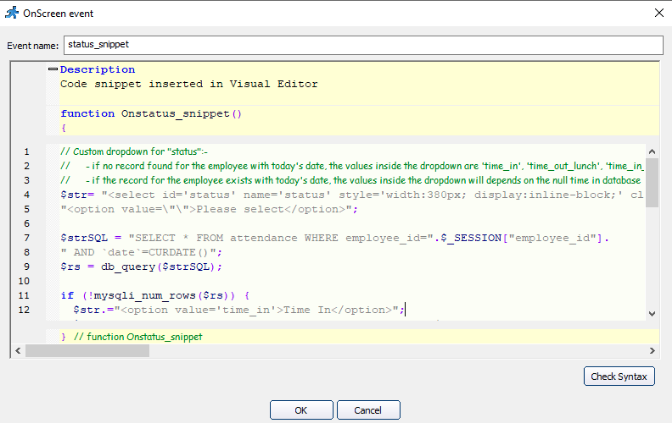Click the horizontal scrollbar right arrow
Viewport: 672px width, 423px height.
[651, 350]
